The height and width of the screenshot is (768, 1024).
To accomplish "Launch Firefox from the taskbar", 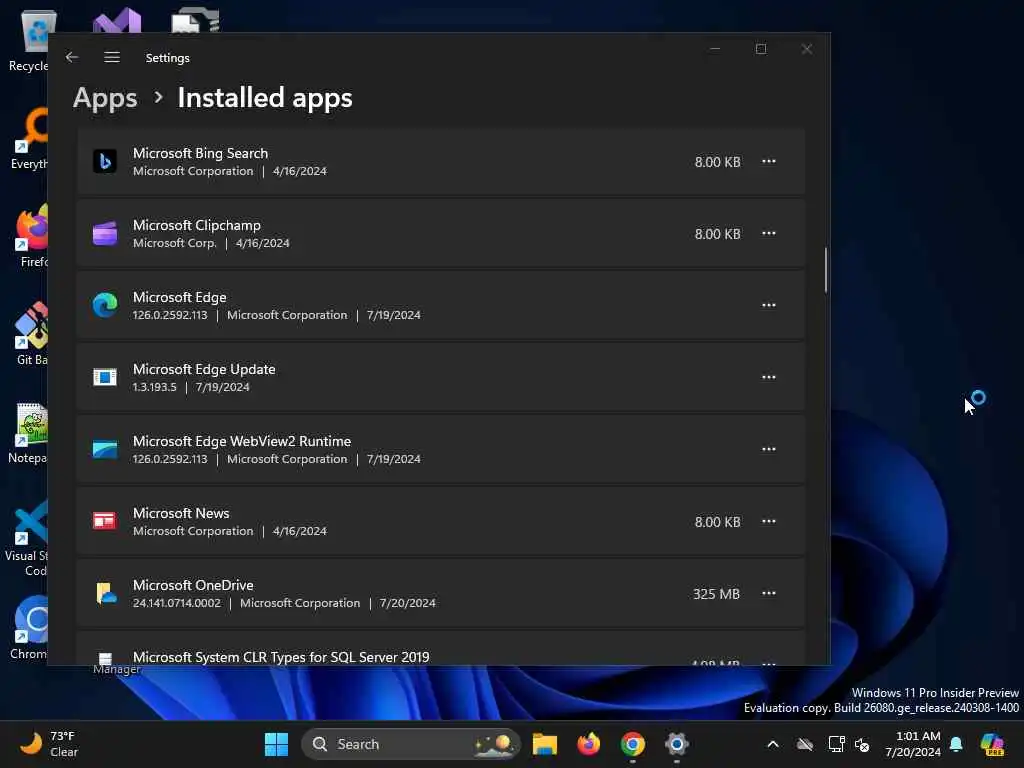I will click(588, 744).
